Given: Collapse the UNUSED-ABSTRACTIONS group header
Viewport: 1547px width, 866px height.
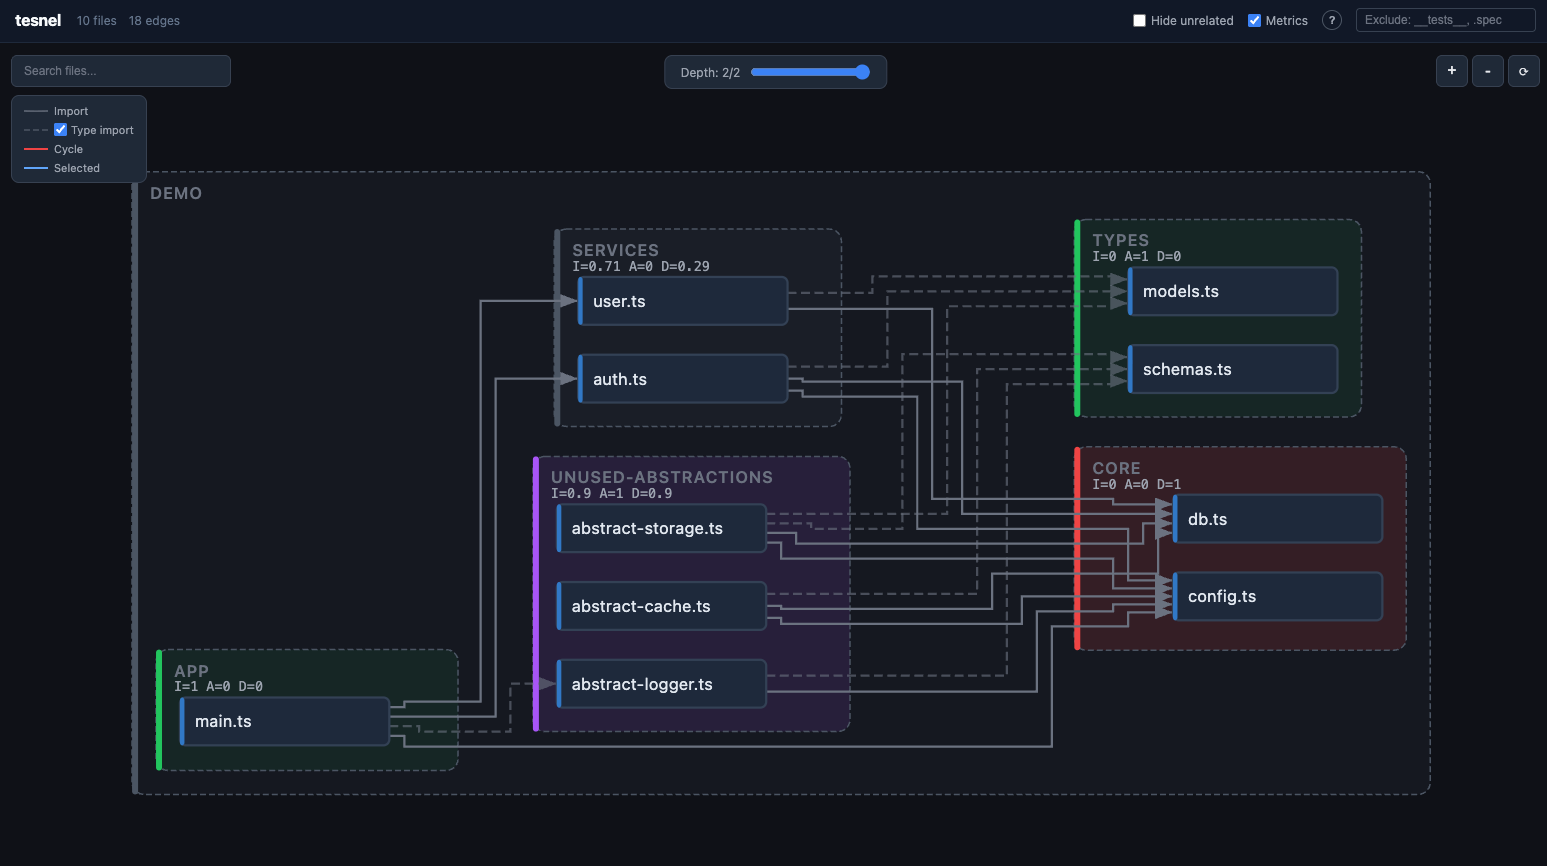Looking at the screenshot, I should pyautogui.click(x=662, y=477).
